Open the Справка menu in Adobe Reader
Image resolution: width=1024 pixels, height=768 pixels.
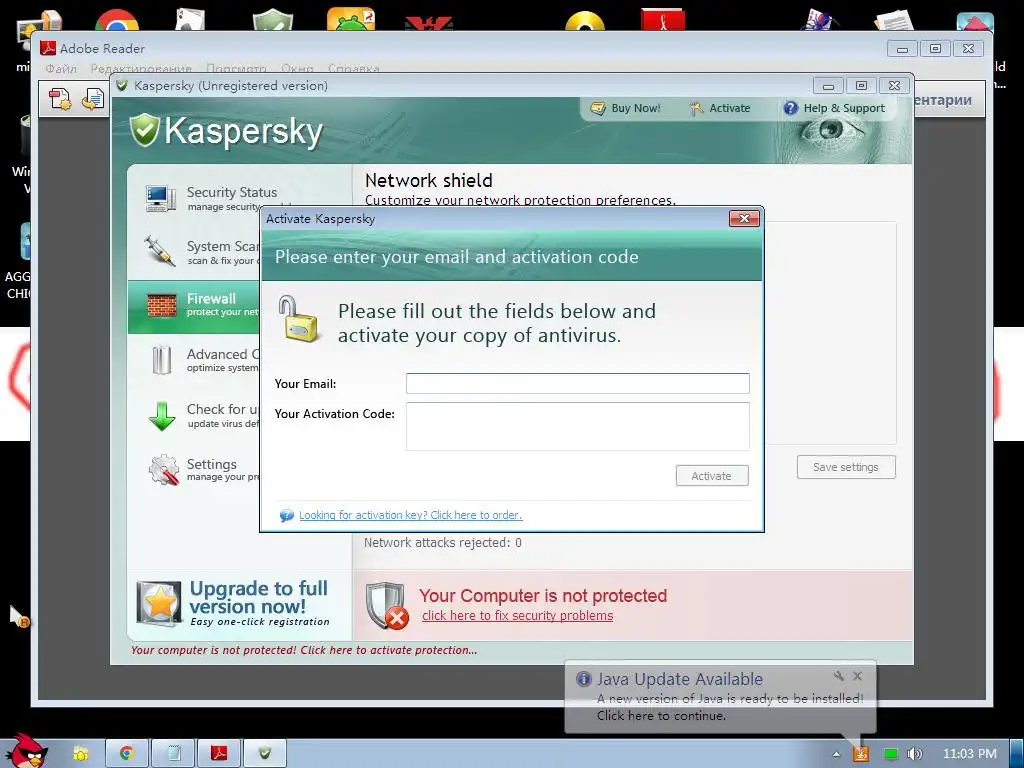[x=353, y=69]
